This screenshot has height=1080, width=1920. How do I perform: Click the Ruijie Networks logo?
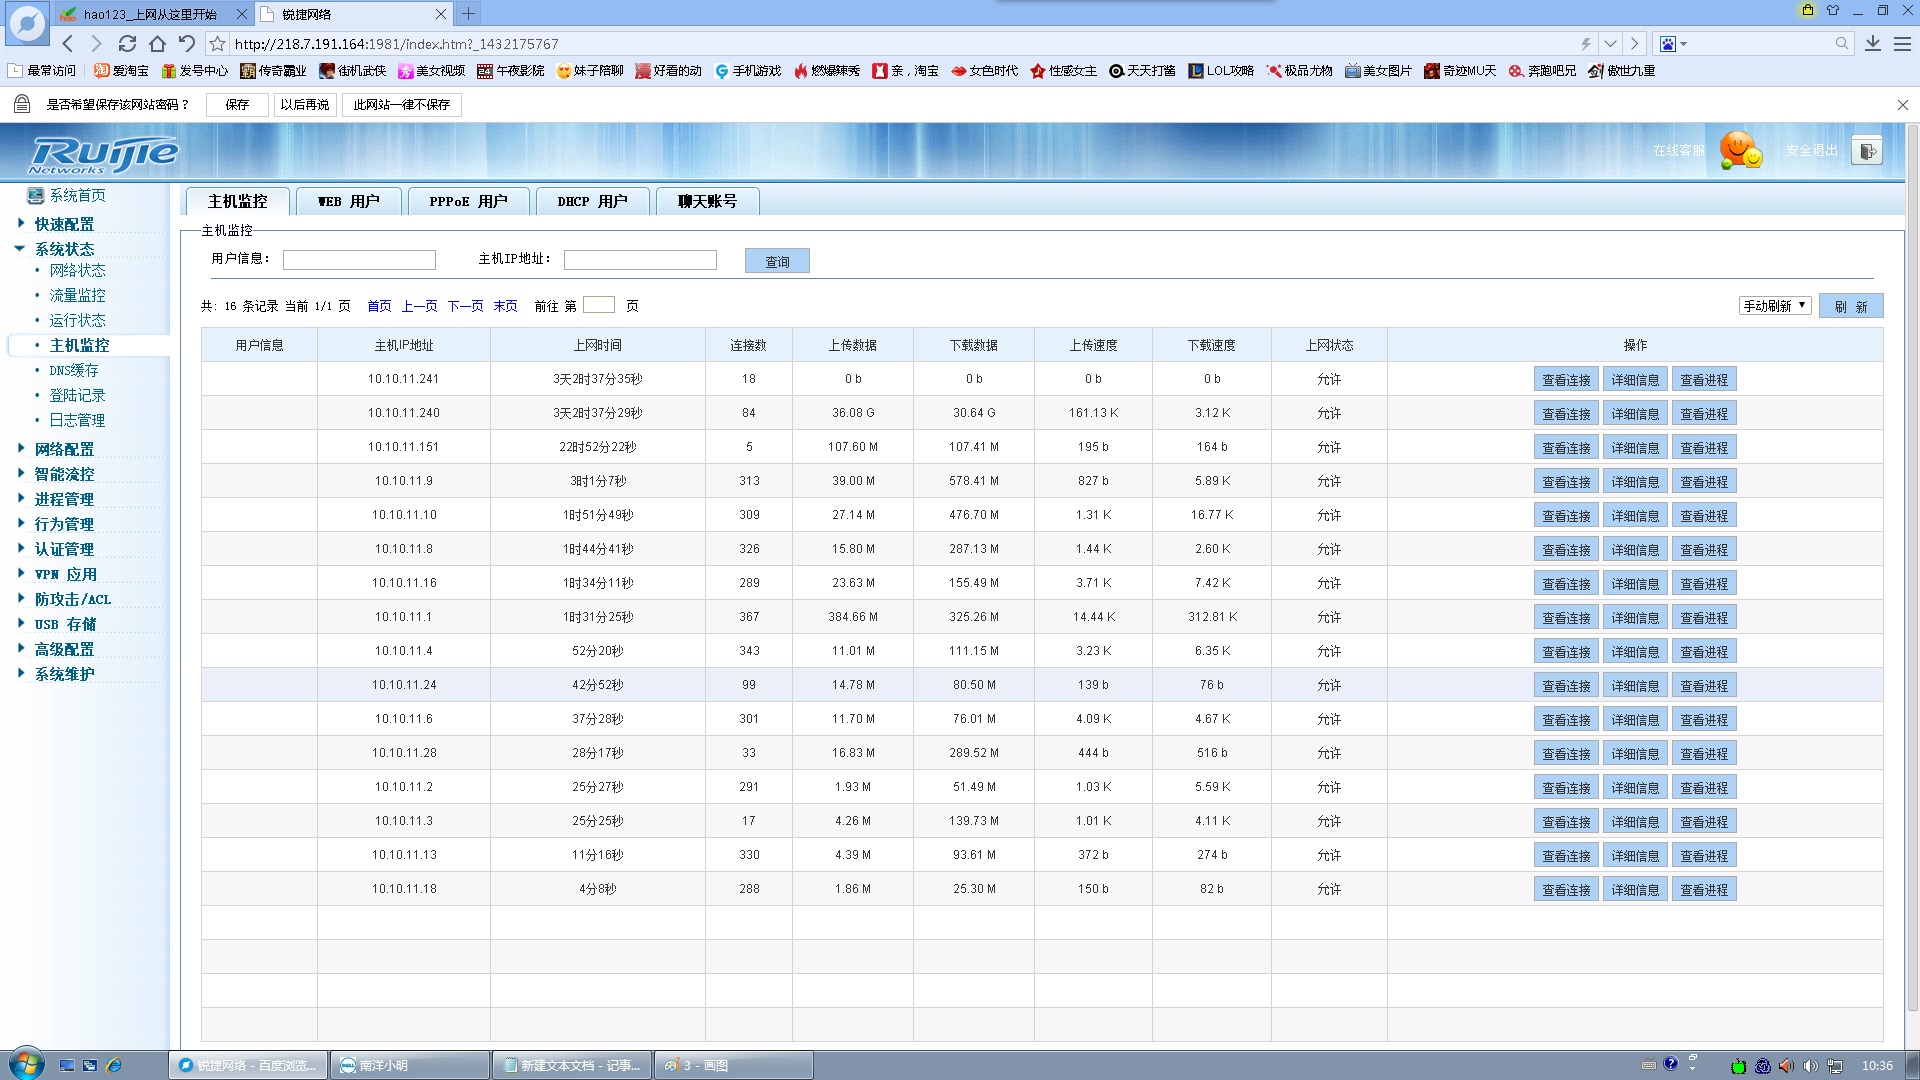pyautogui.click(x=103, y=154)
